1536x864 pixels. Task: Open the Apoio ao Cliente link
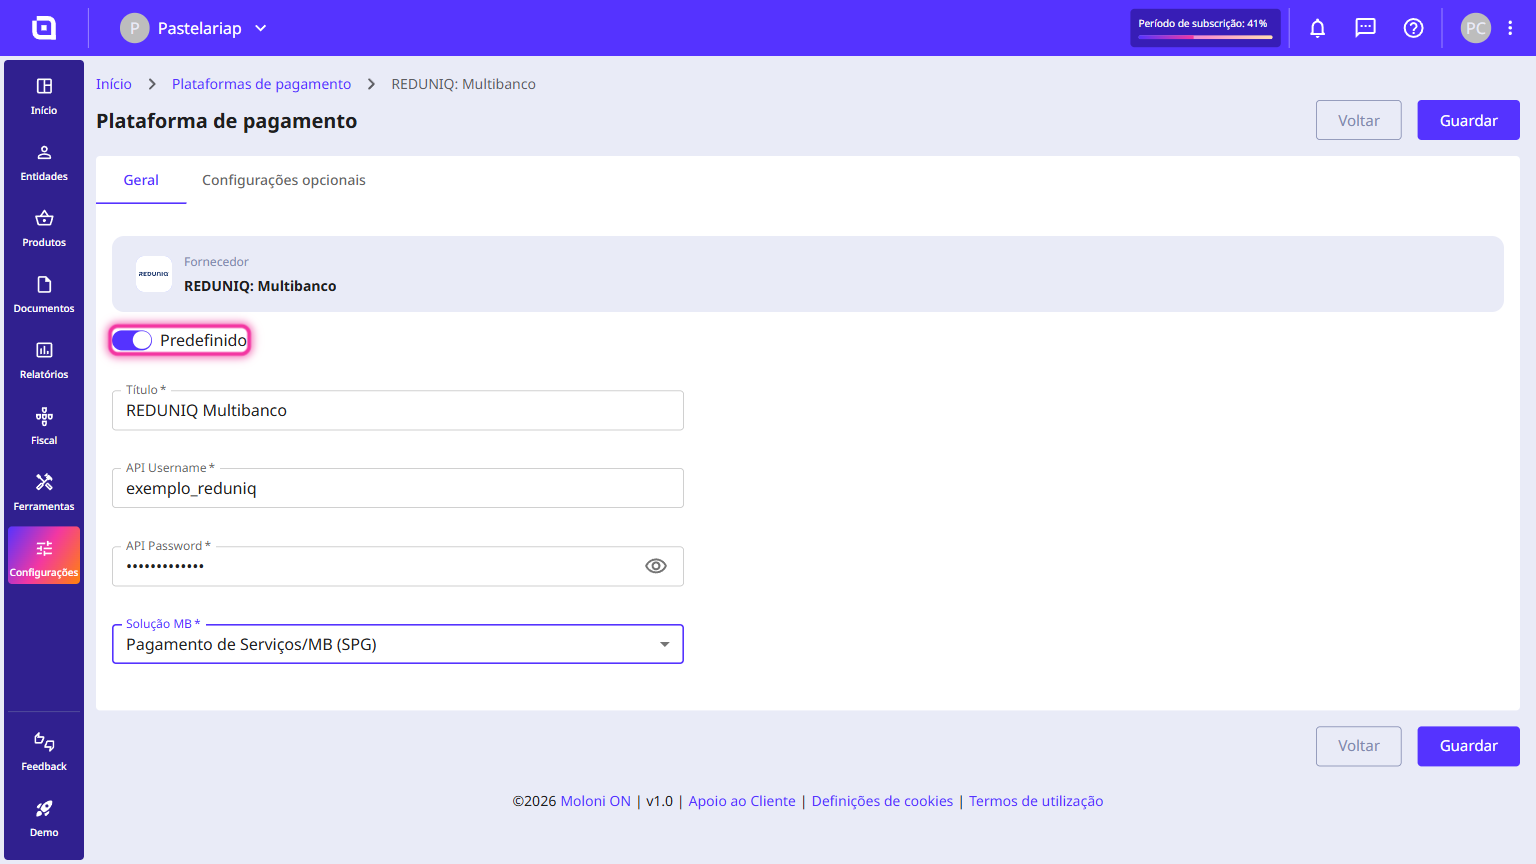[x=742, y=801]
